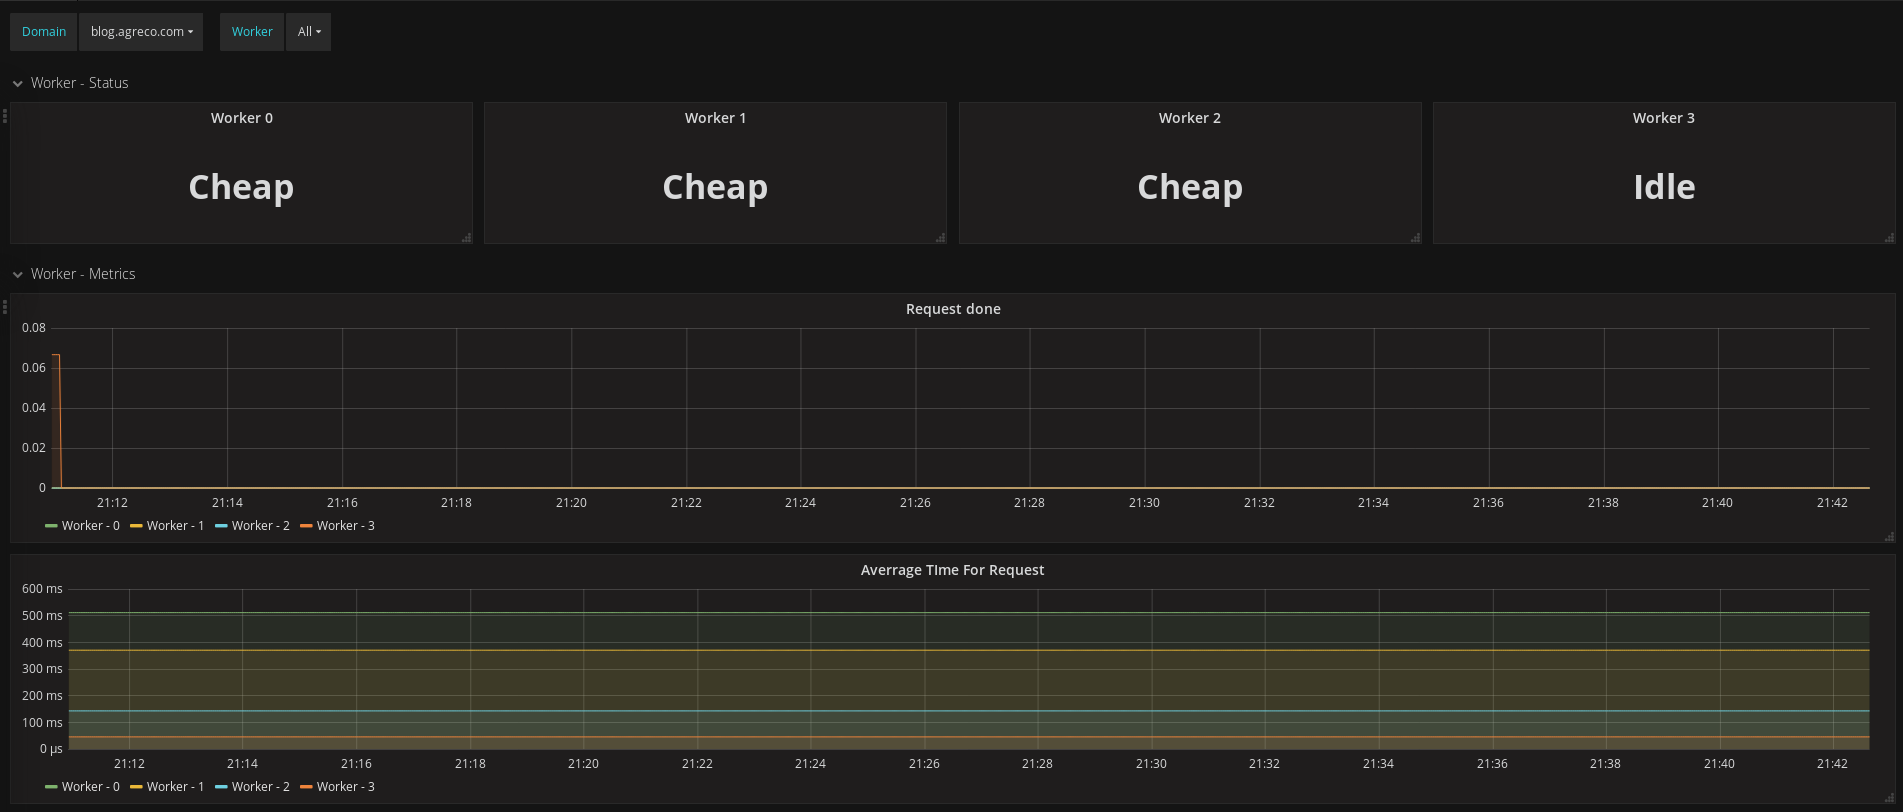This screenshot has height=812, width=1903.
Task: Open the Worker 1 panel title menu
Action: [715, 118]
